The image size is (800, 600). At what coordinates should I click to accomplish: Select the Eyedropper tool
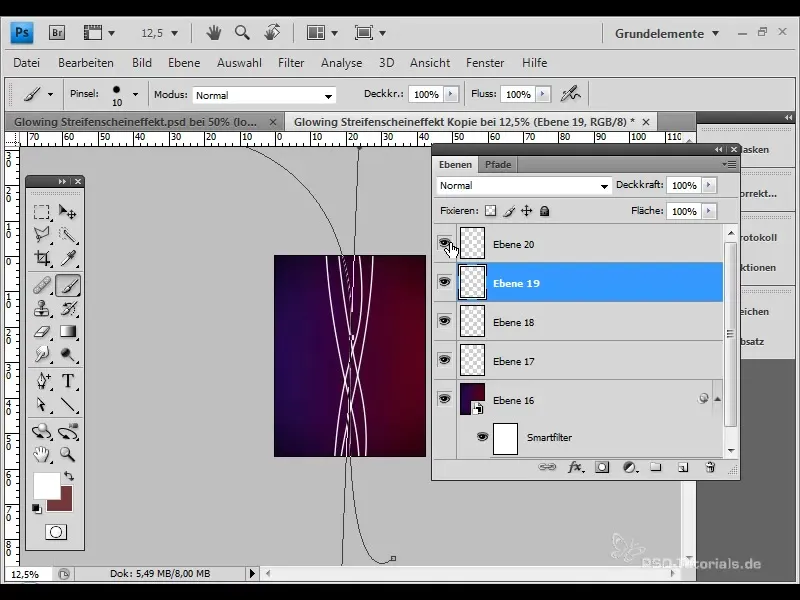tap(67, 258)
